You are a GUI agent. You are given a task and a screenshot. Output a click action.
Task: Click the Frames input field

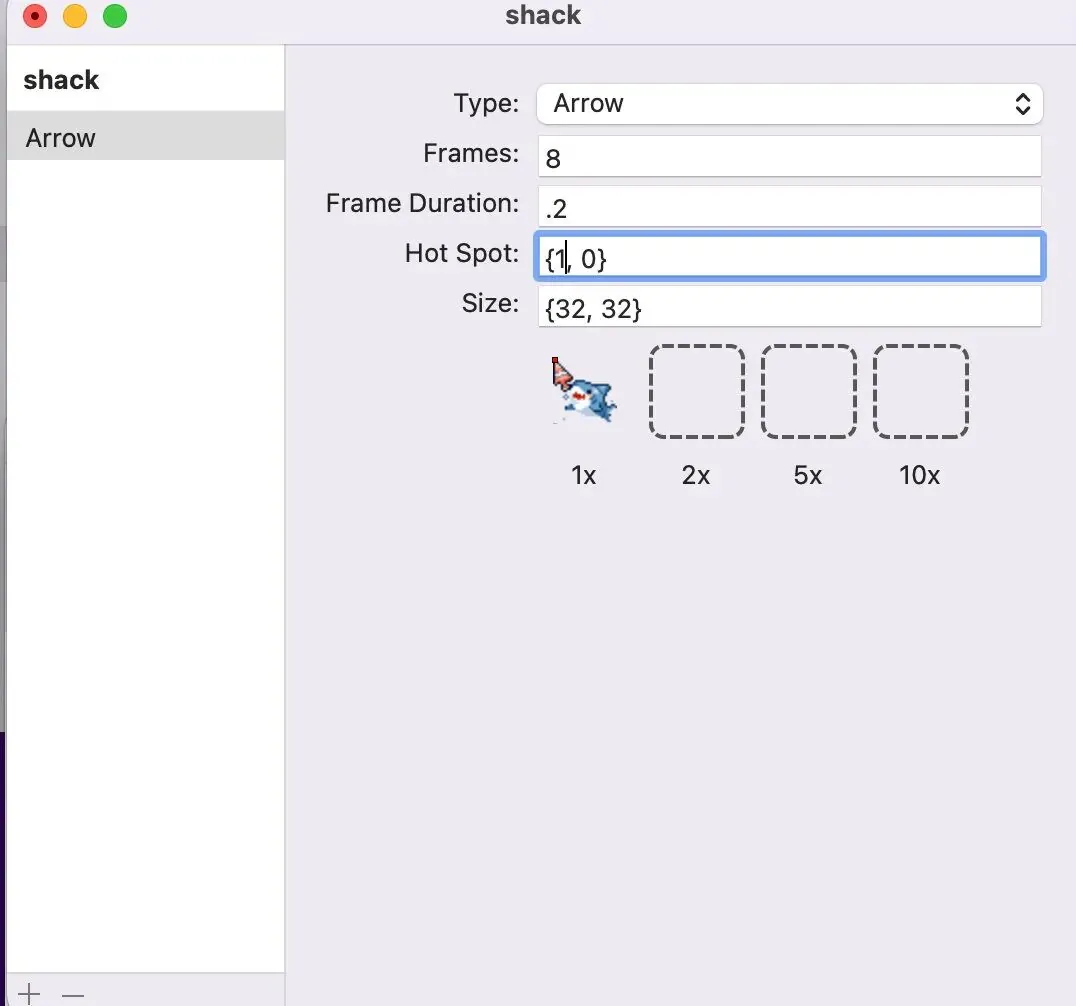[x=790, y=156]
